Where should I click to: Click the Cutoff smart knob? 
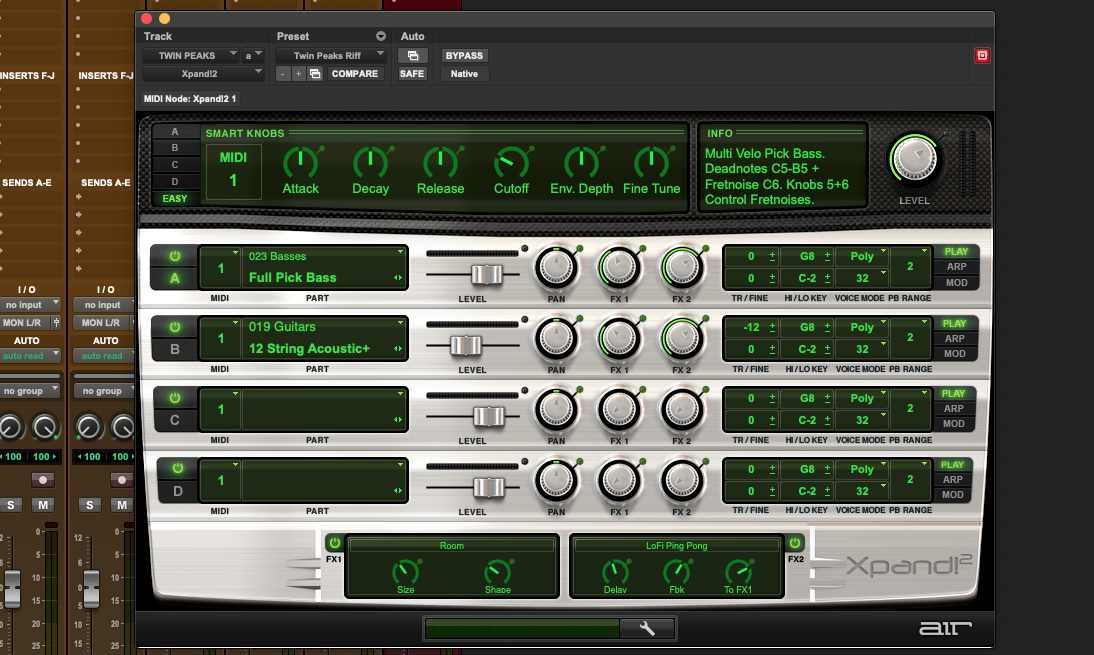tap(511, 163)
